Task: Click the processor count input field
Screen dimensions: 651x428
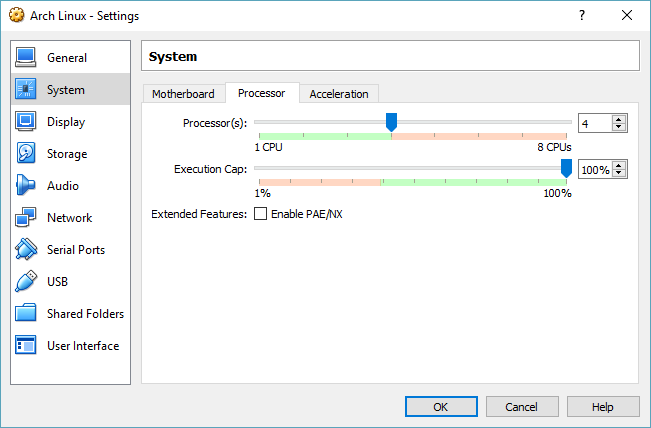Action: click(595, 123)
